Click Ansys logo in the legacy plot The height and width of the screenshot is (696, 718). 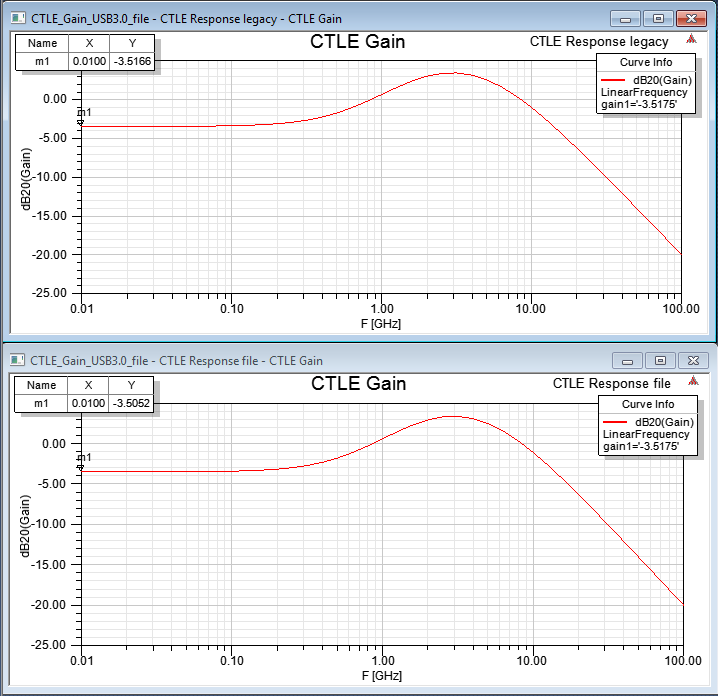tap(691, 39)
